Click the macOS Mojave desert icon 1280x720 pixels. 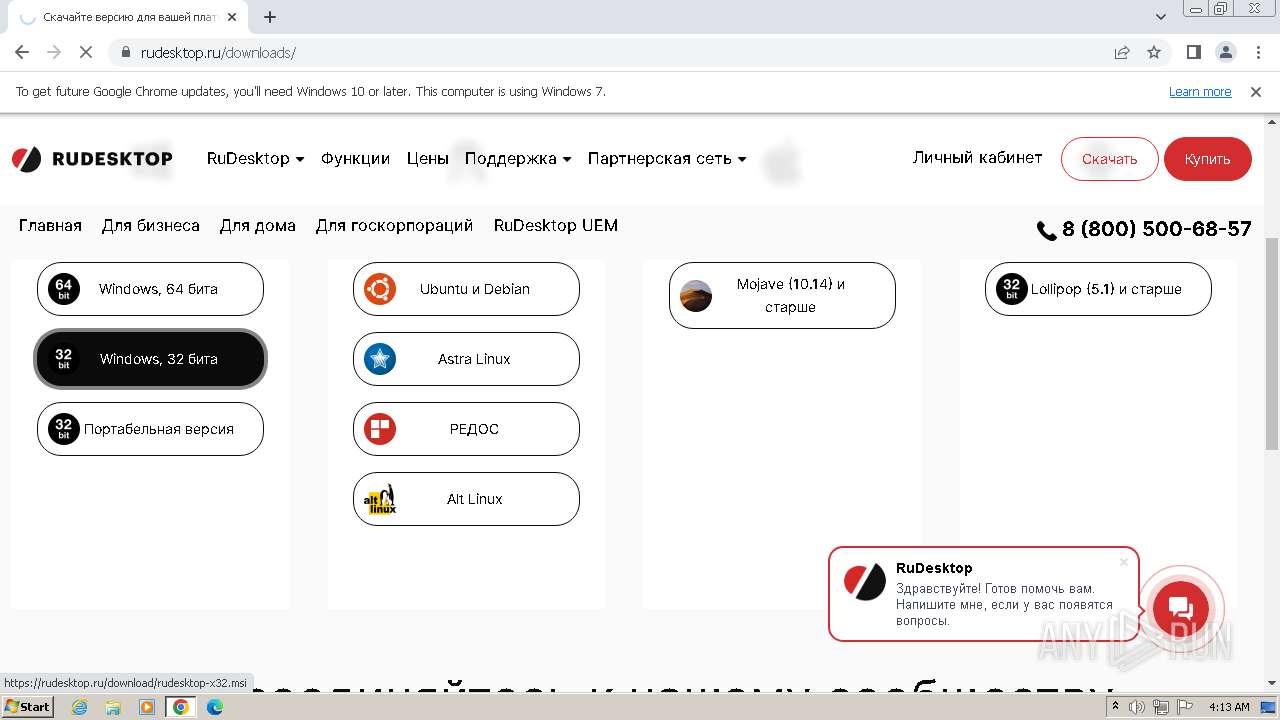coord(696,295)
